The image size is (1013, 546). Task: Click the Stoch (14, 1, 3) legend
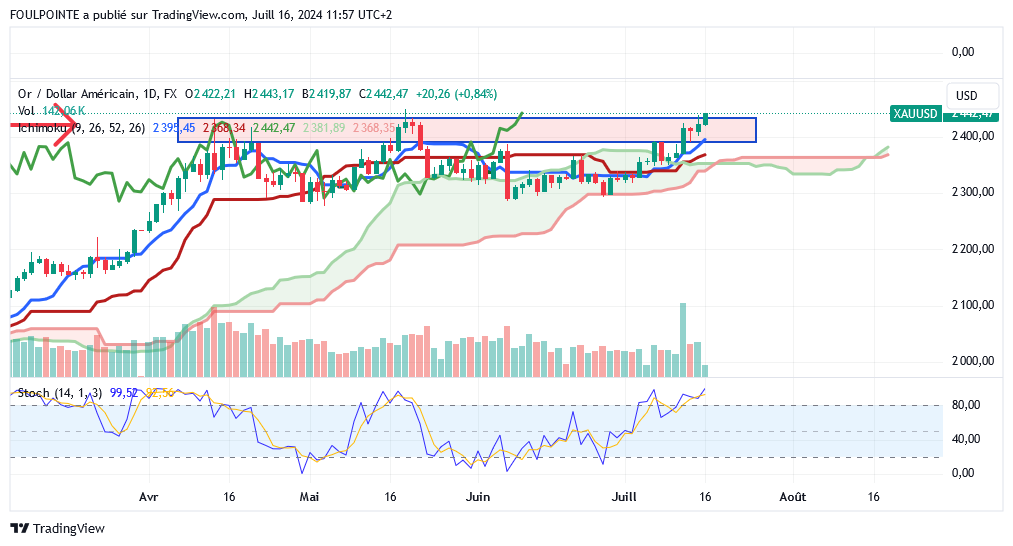click(59, 393)
